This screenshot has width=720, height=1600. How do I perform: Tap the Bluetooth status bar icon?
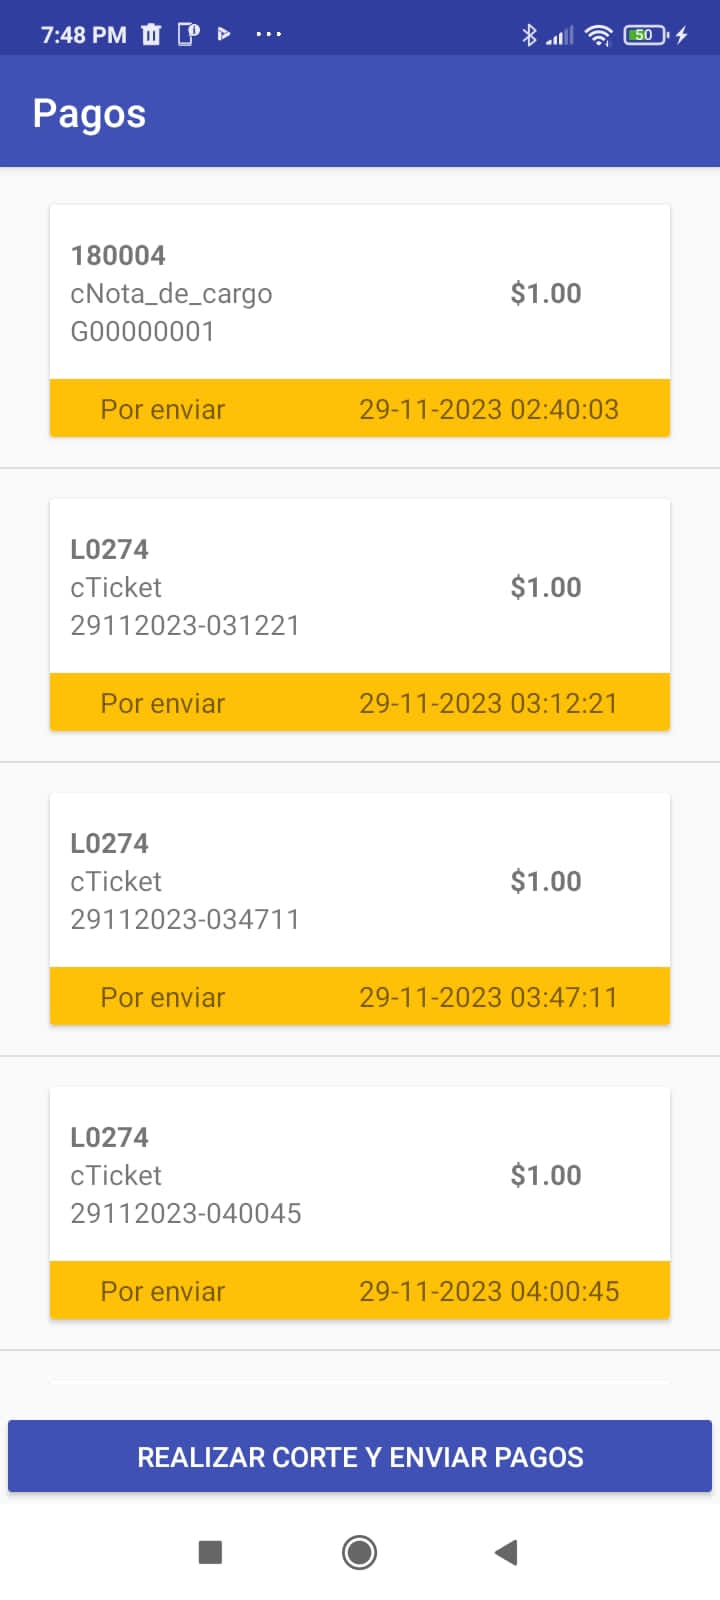pos(529,35)
